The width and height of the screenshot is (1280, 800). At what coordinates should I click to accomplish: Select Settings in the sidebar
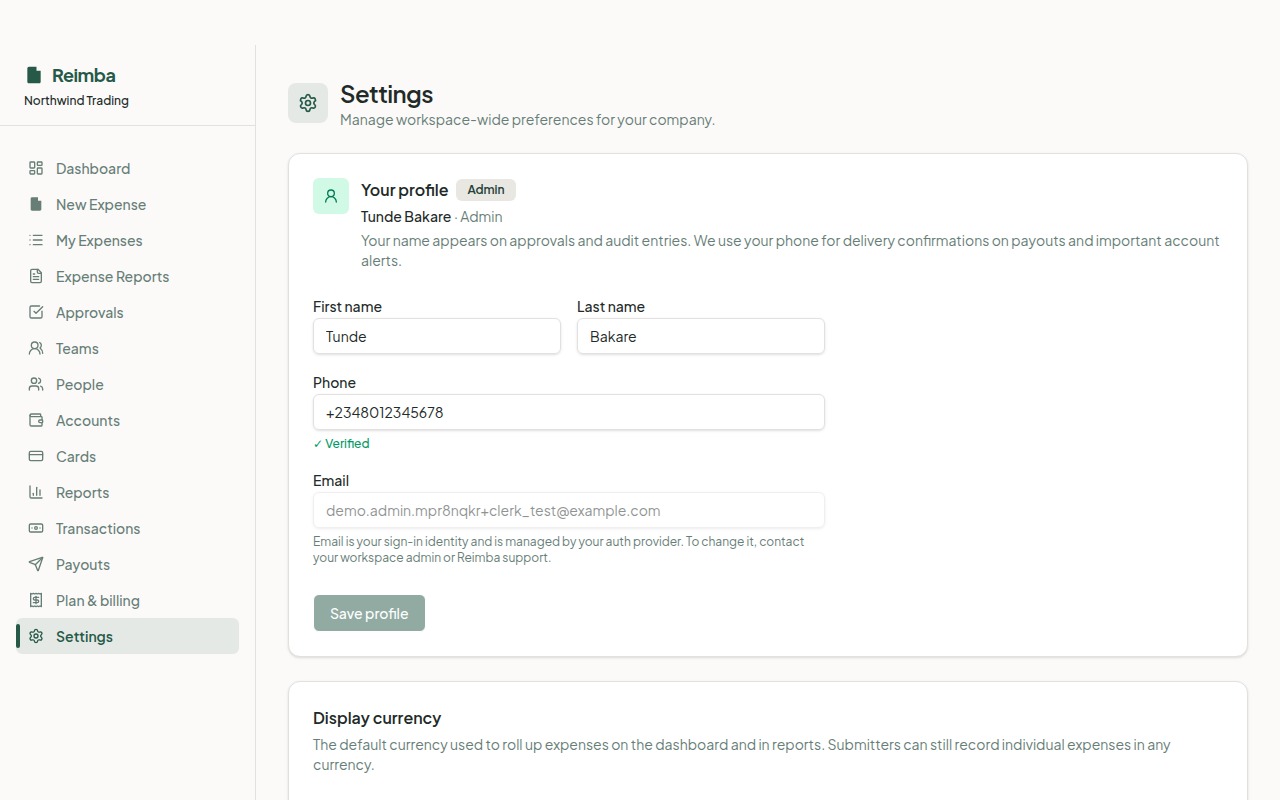click(x=127, y=636)
